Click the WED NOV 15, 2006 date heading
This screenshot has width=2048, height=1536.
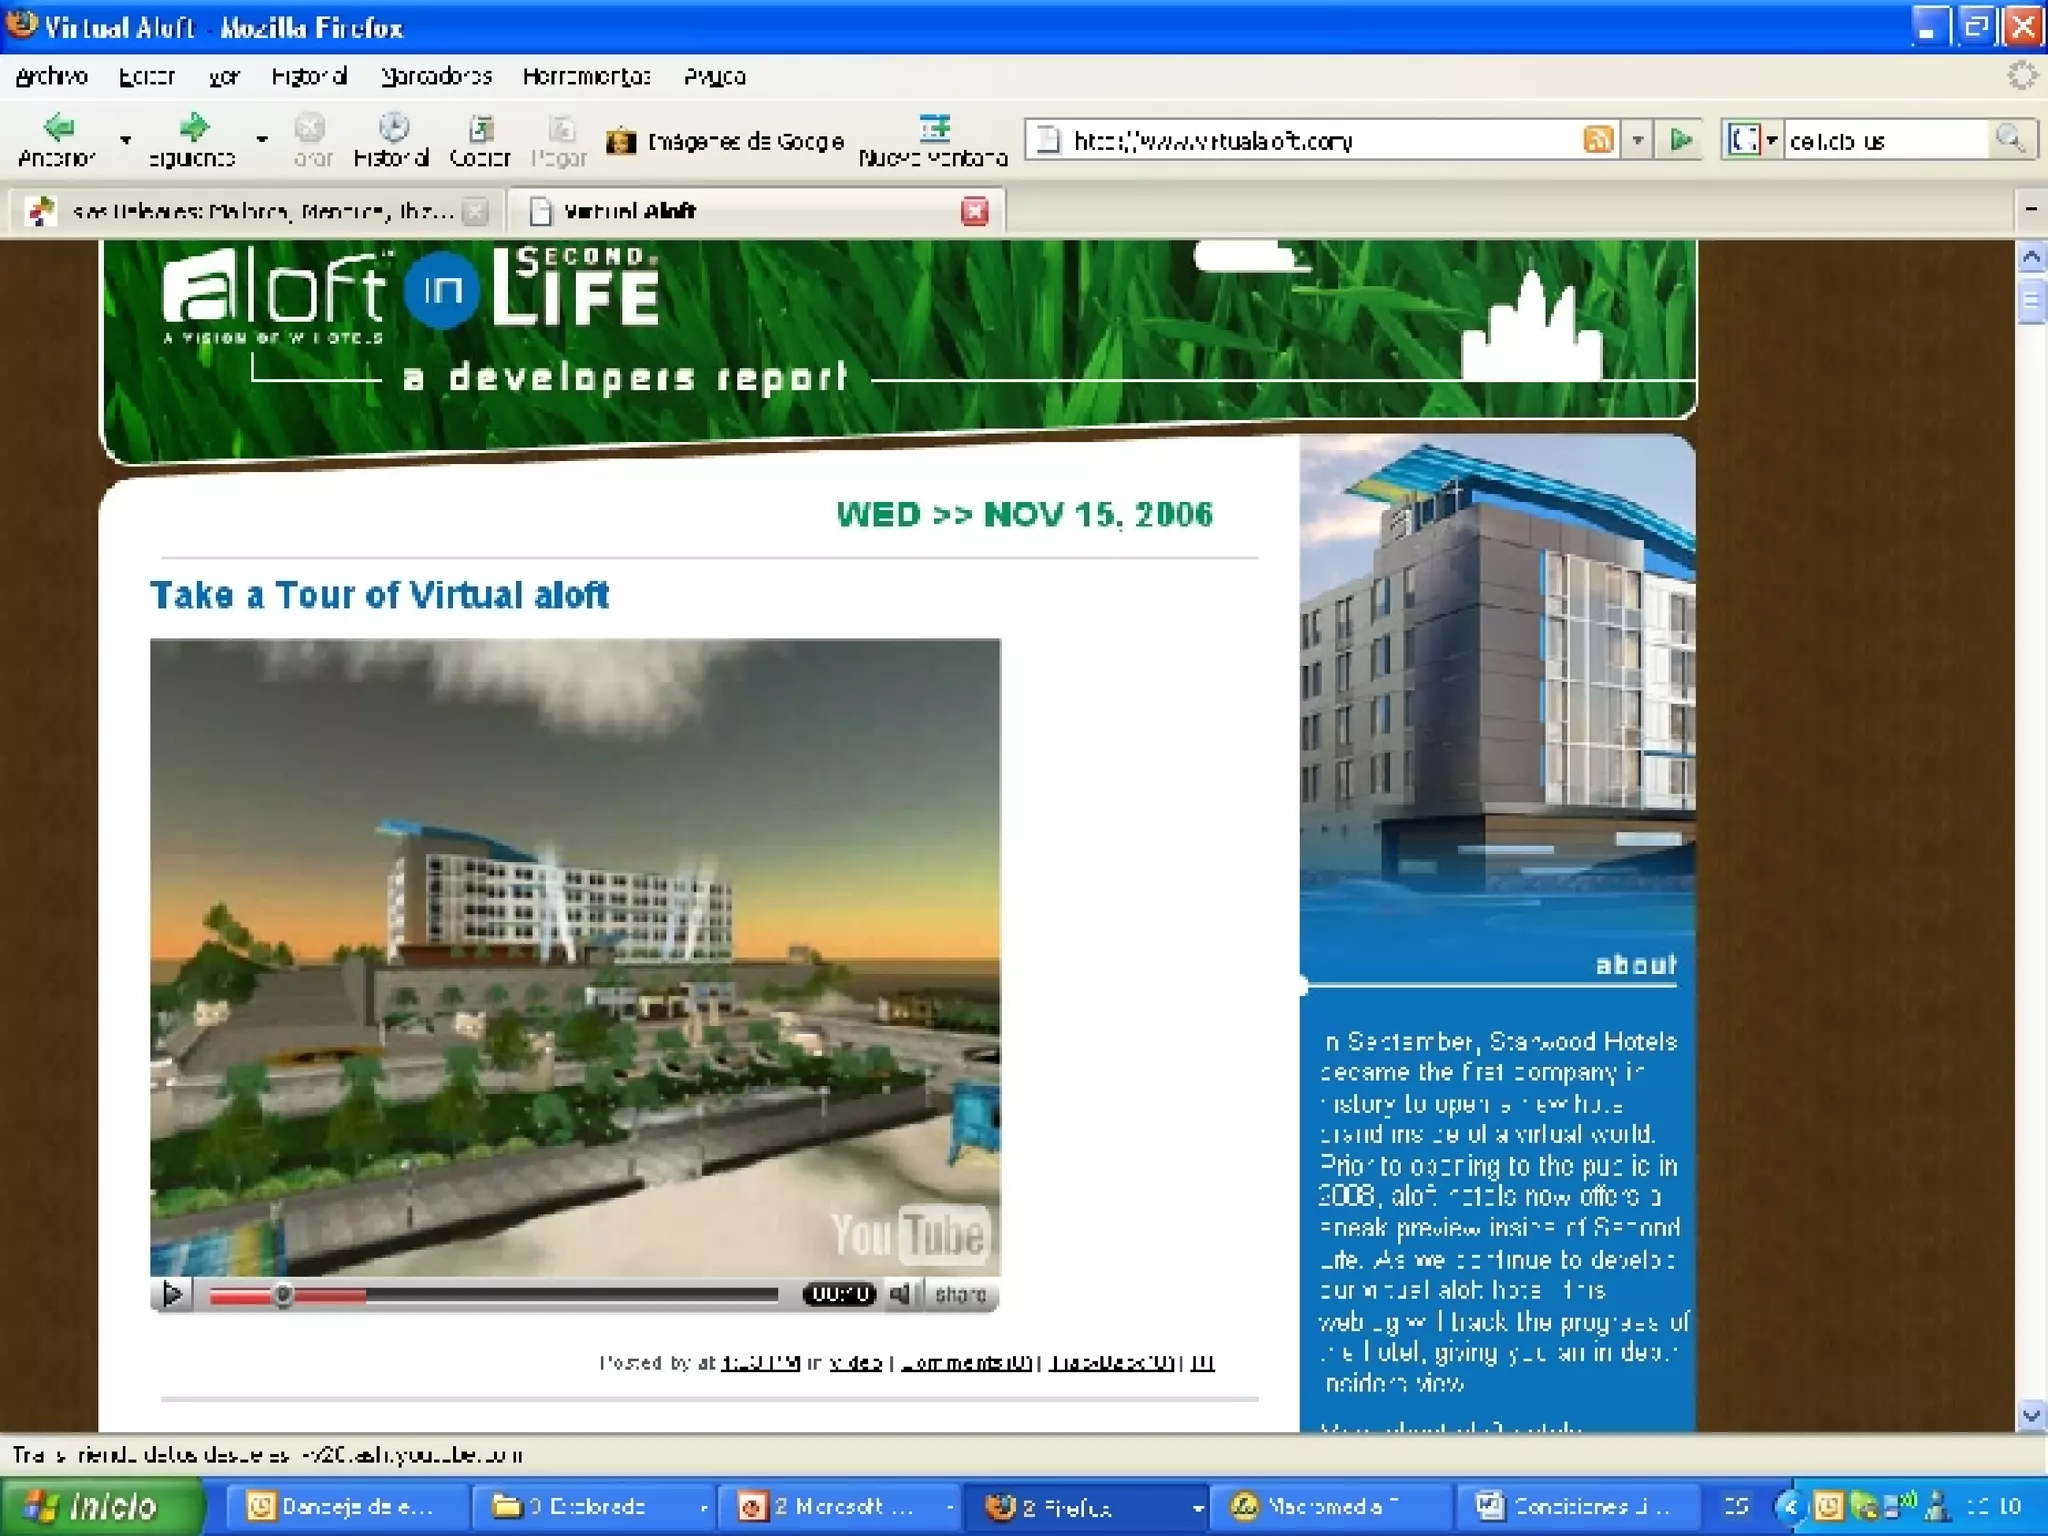(x=1025, y=514)
